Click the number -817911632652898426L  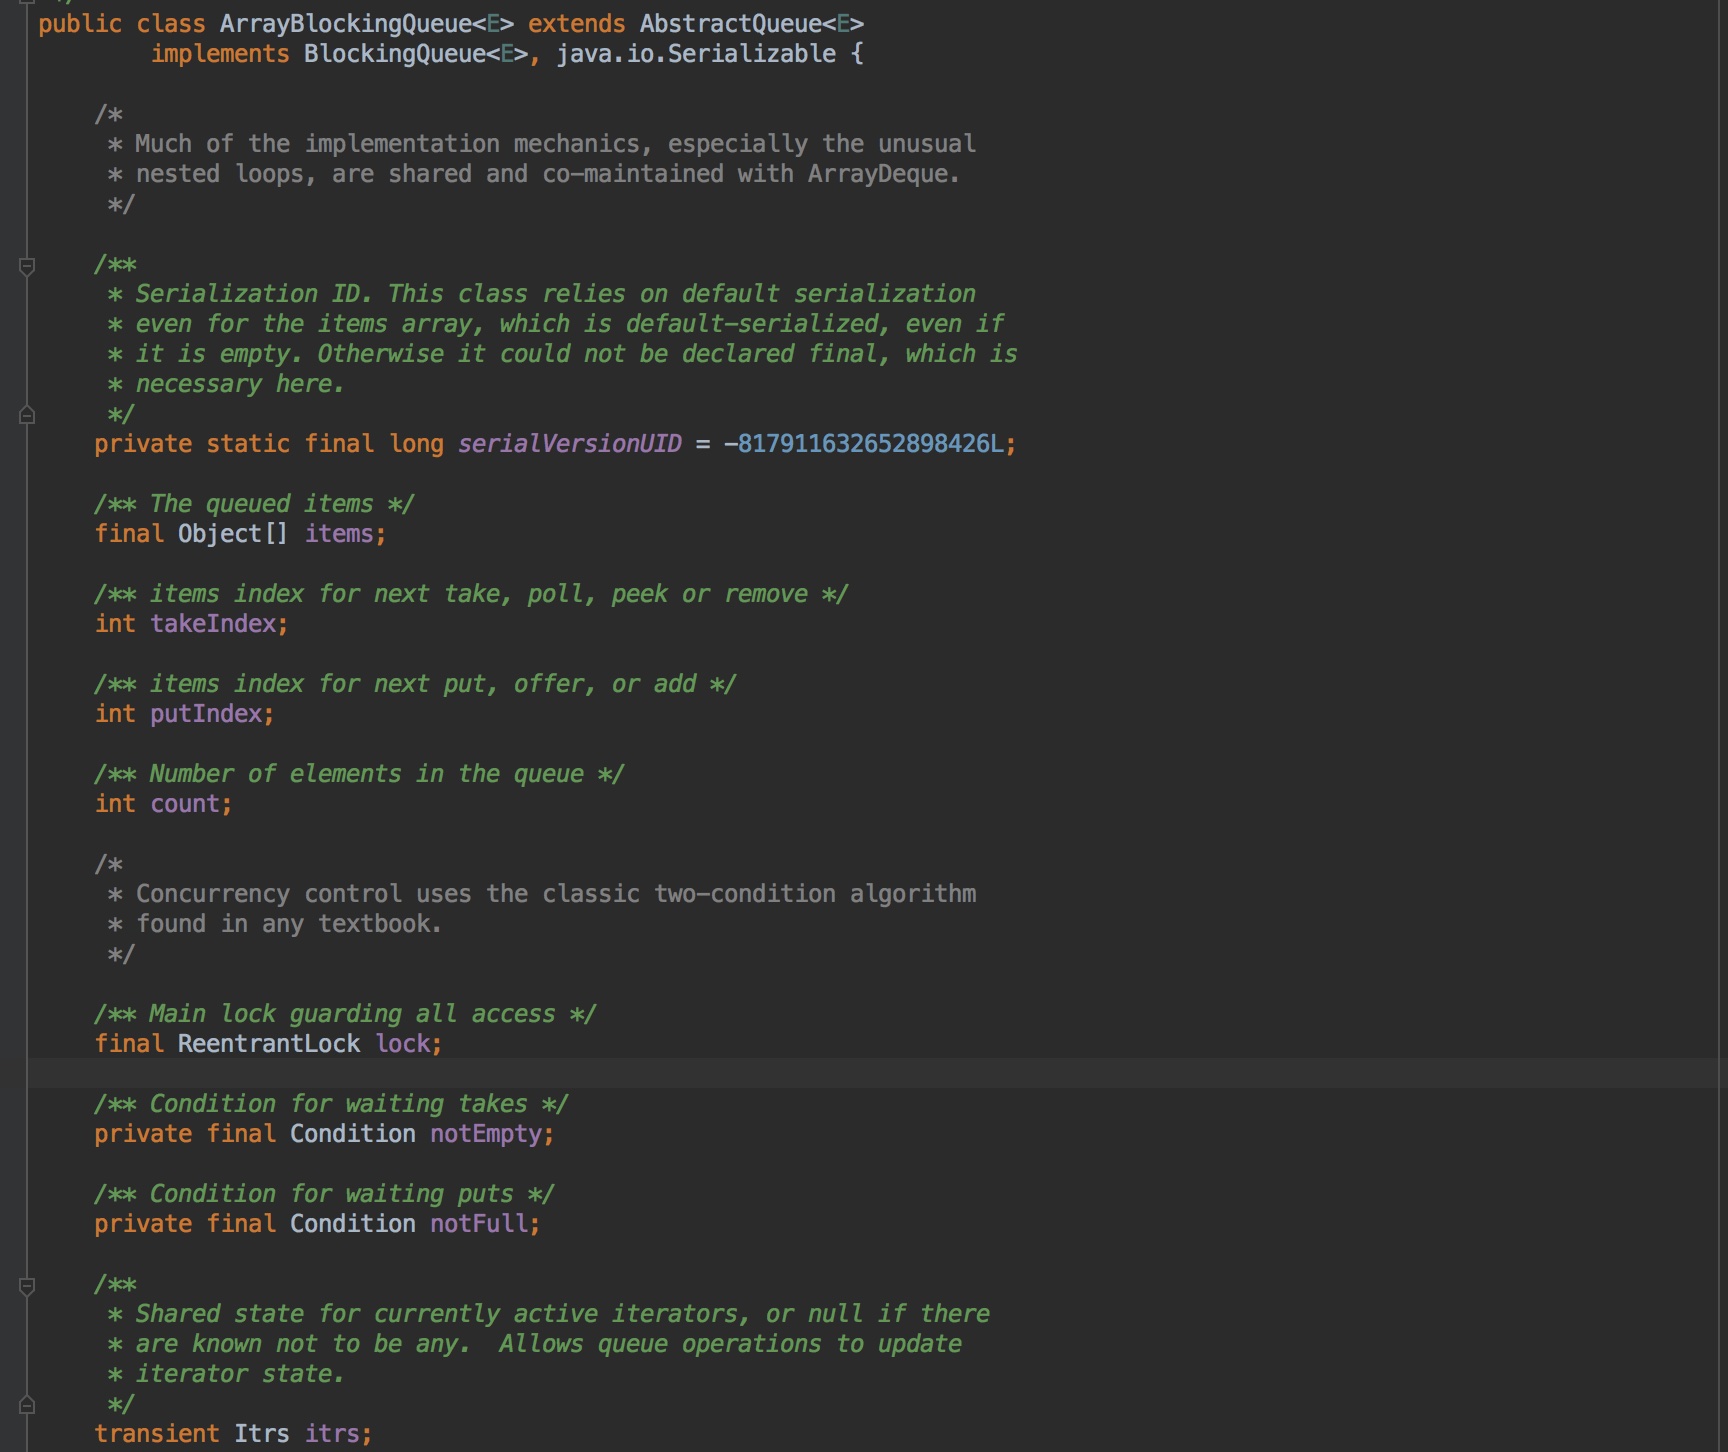(864, 444)
